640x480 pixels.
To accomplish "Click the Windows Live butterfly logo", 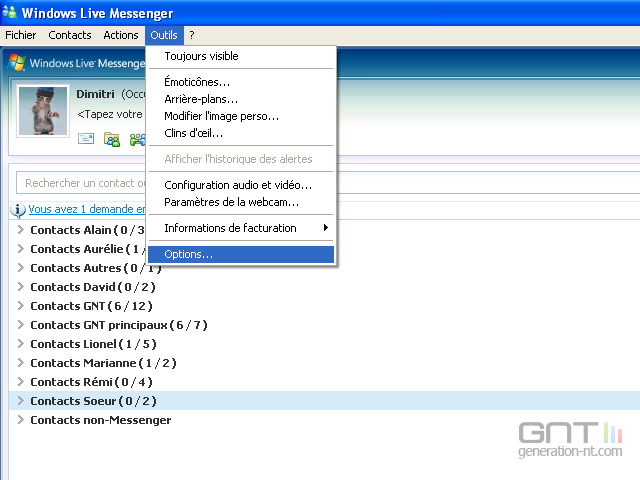I will pos(17,62).
